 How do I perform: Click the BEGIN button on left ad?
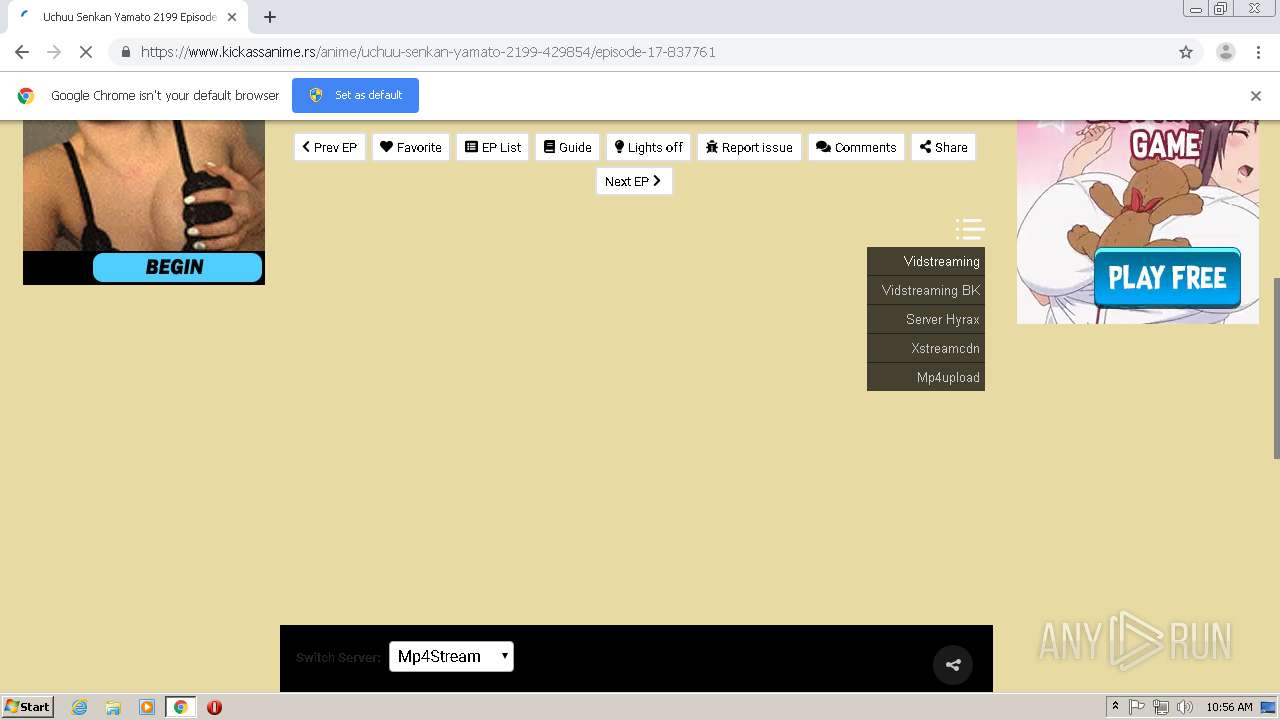(177, 267)
